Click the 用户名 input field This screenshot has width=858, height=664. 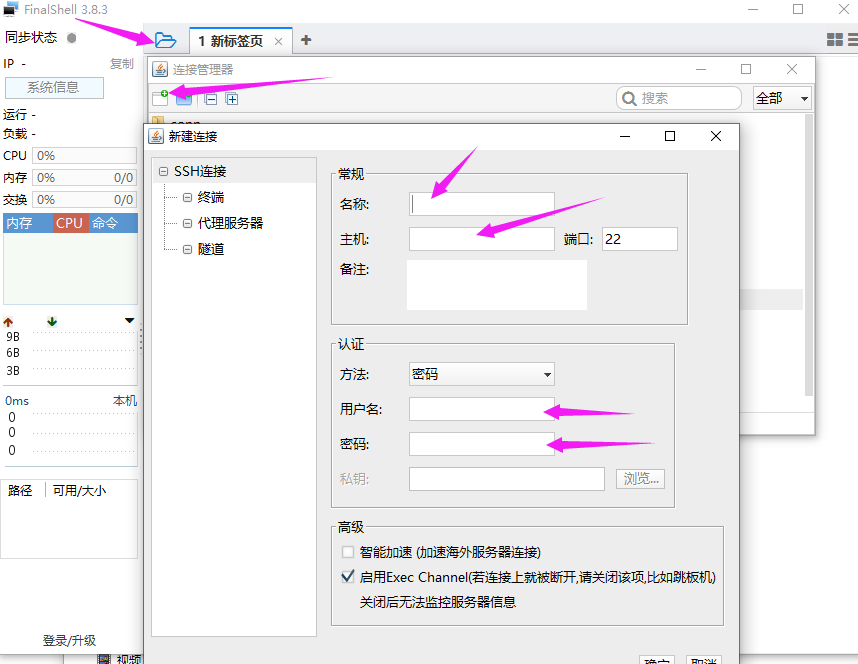[482, 409]
